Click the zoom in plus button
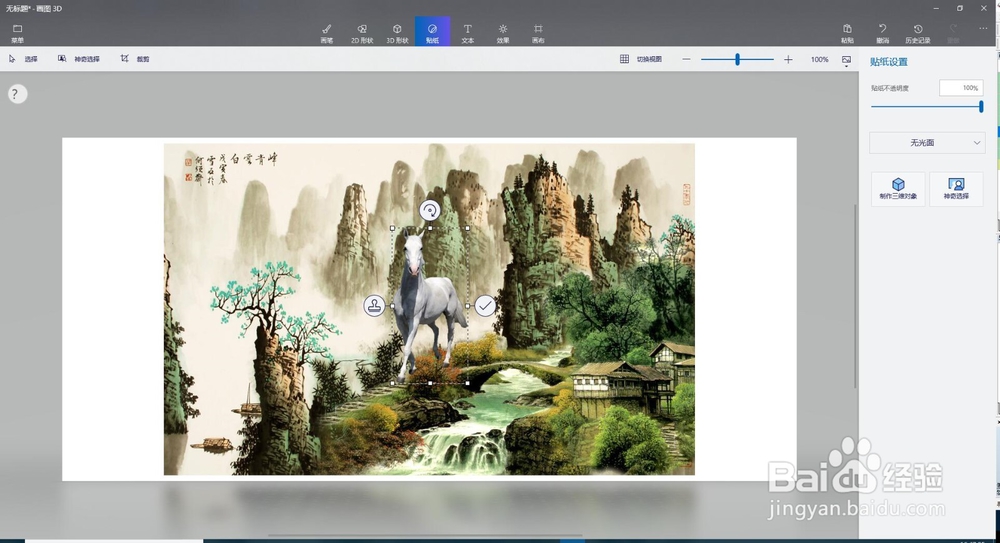 pos(788,59)
